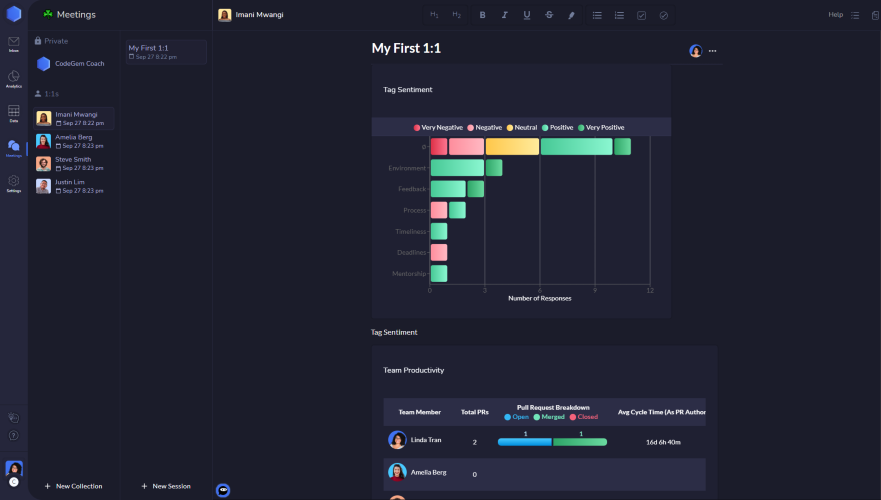Select the highlighter tool
This screenshot has width=881, height=500.
pyautogui.click(x=571, y=15)
